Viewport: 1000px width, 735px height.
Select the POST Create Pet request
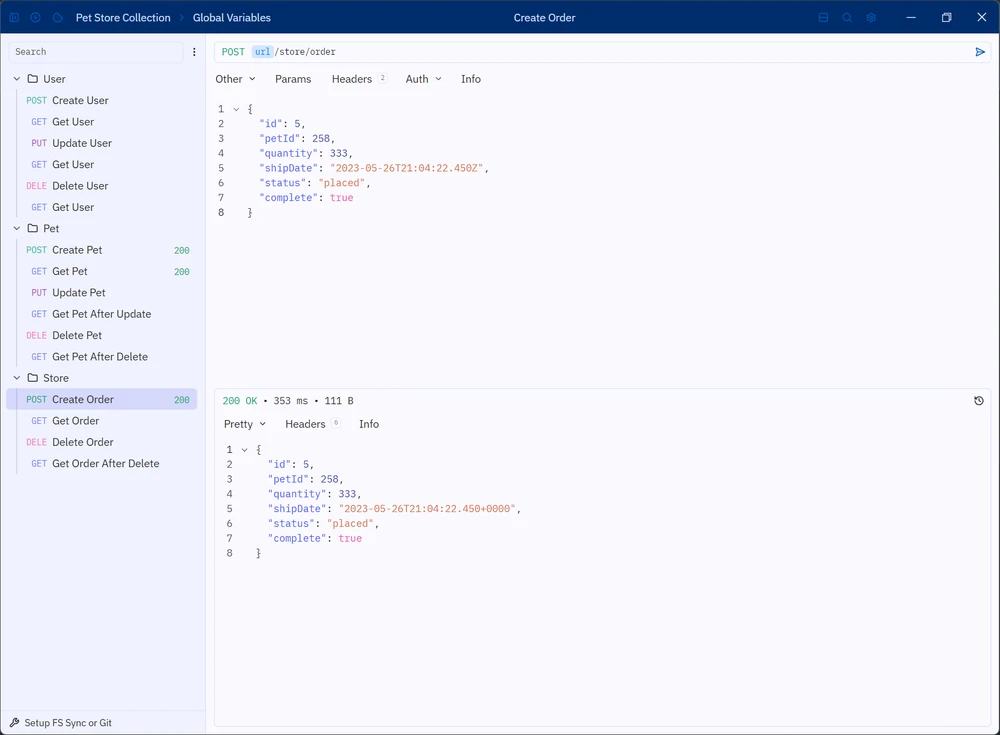coord(102,250)
